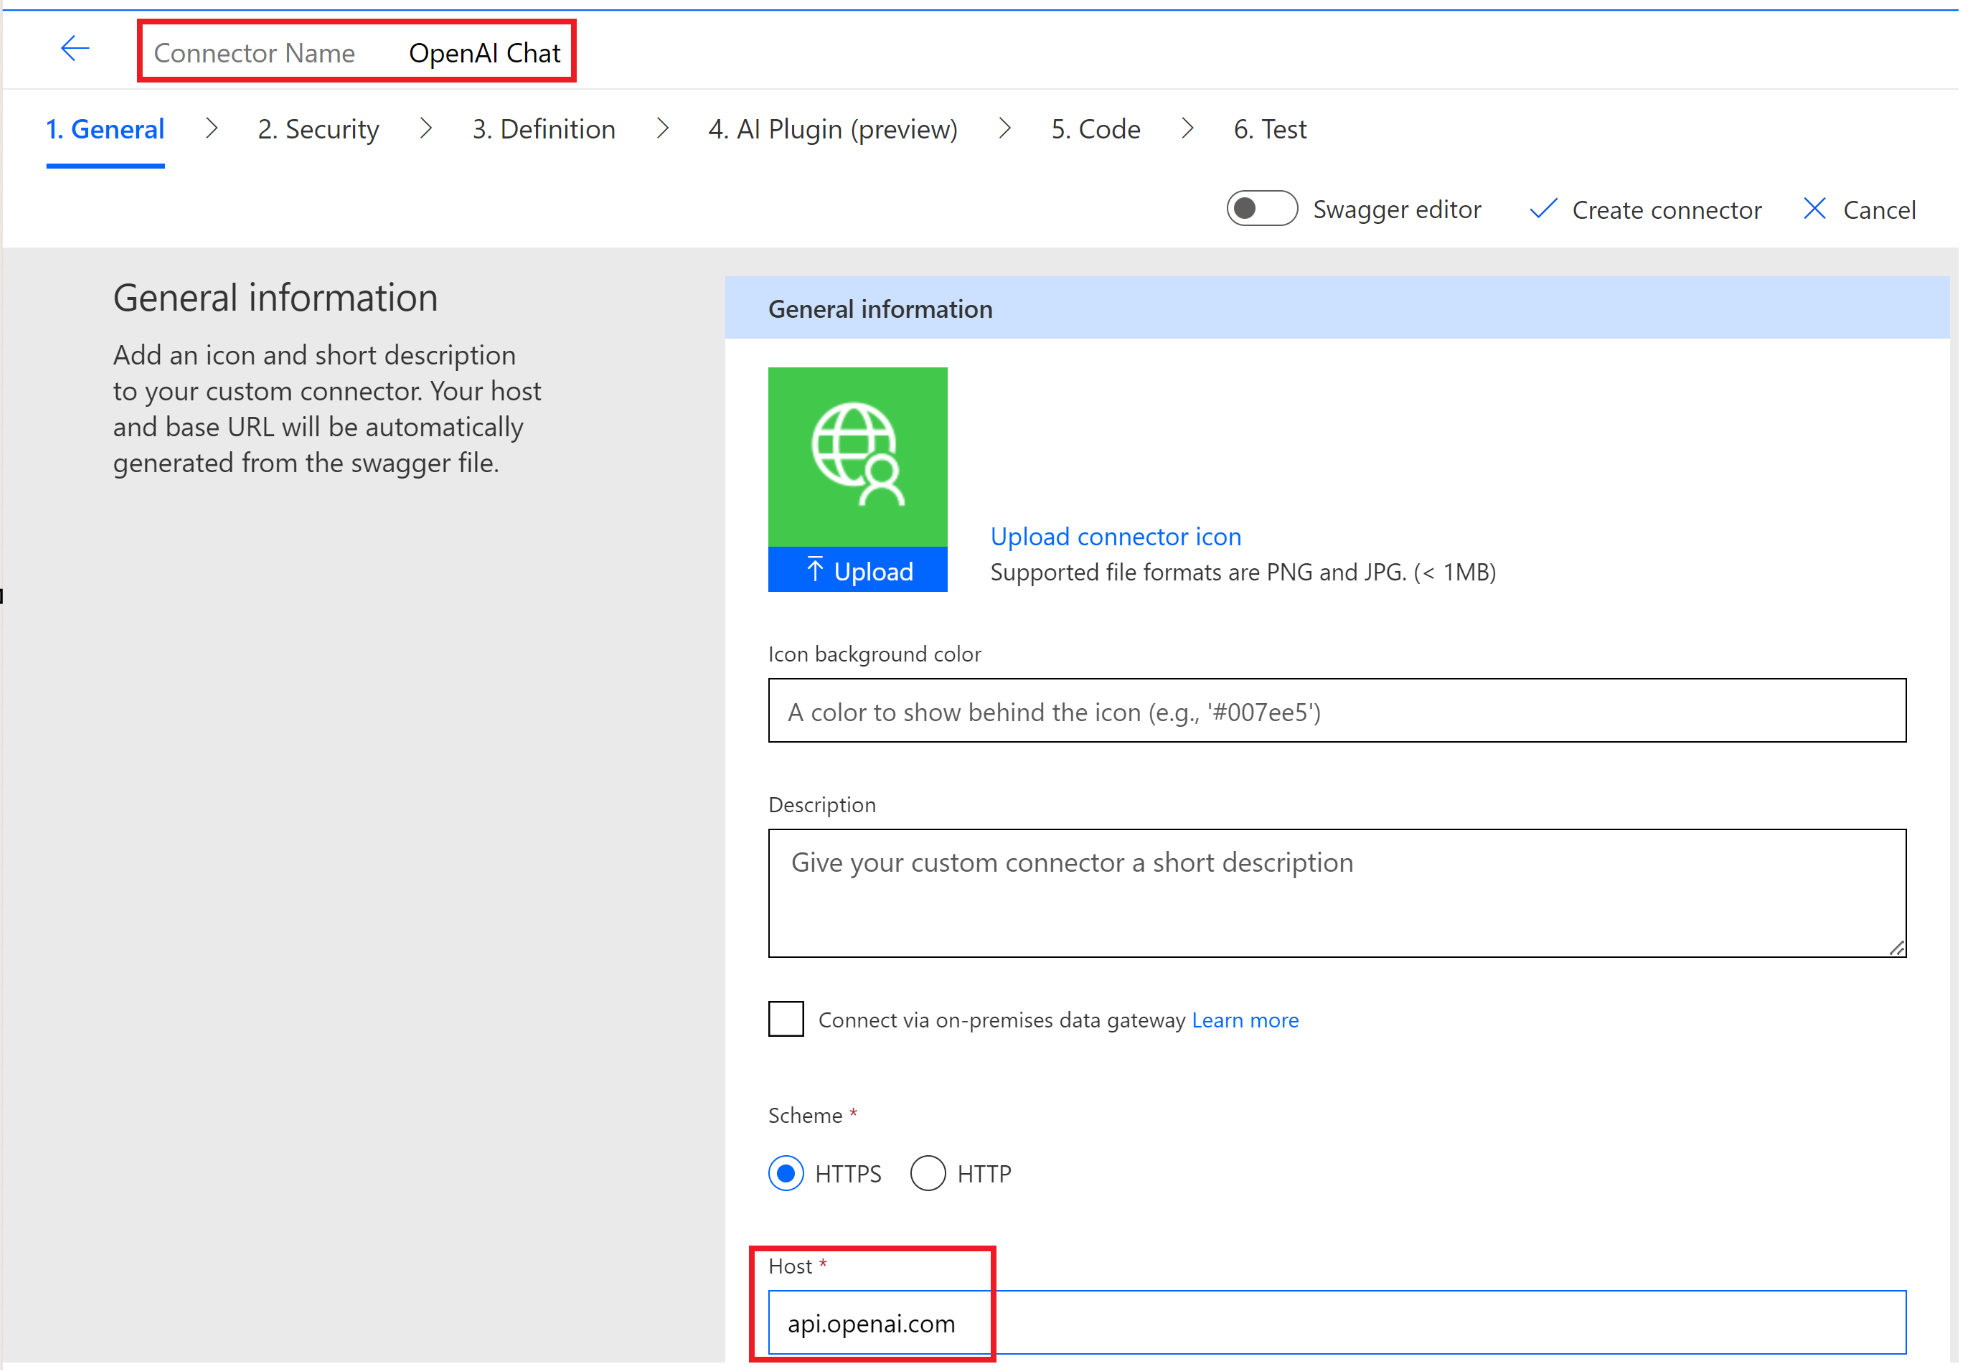Toggle the Swagger editor switch
Viewport: 1969px width, 1370px height.
pyautogui.click(x=1261, y=209)
